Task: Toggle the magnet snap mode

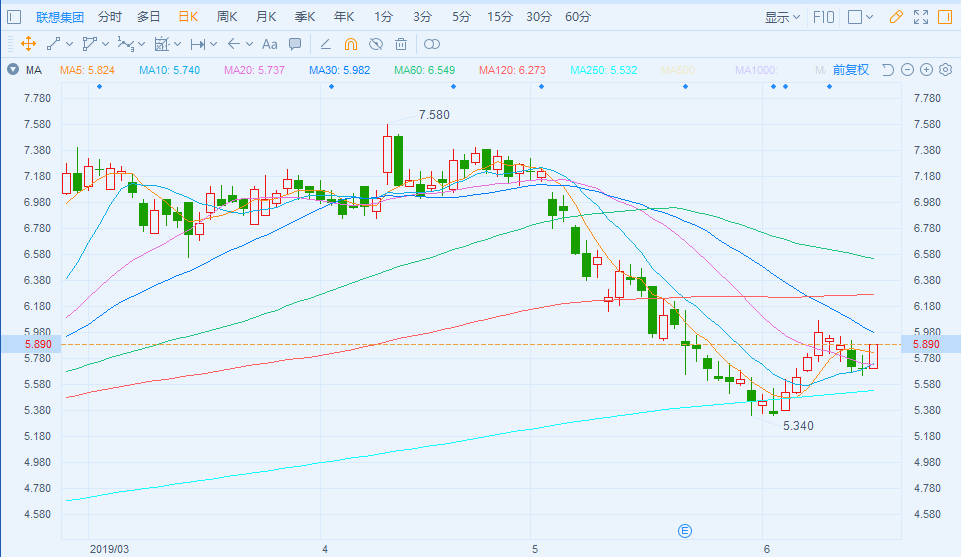Action: (350, 44)
